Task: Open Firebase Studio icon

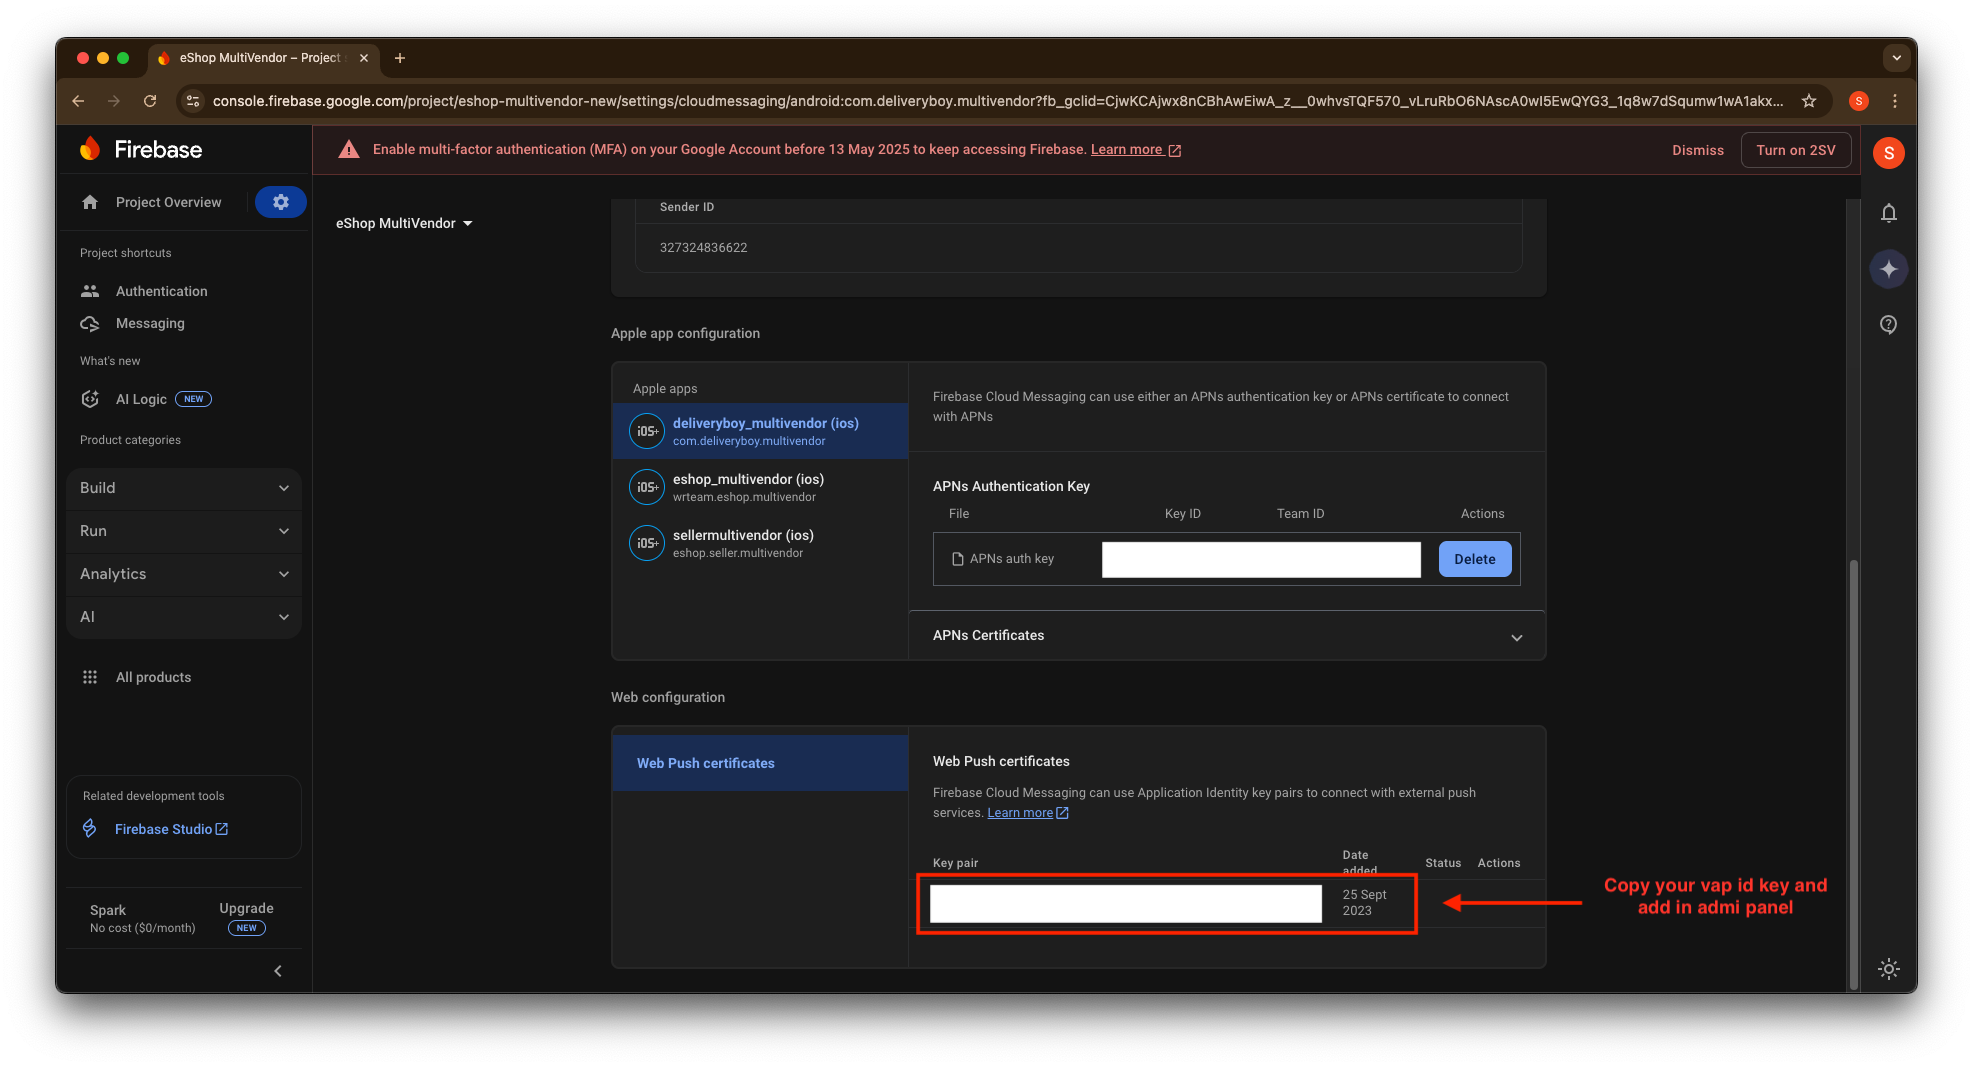Action: point(90,829)
